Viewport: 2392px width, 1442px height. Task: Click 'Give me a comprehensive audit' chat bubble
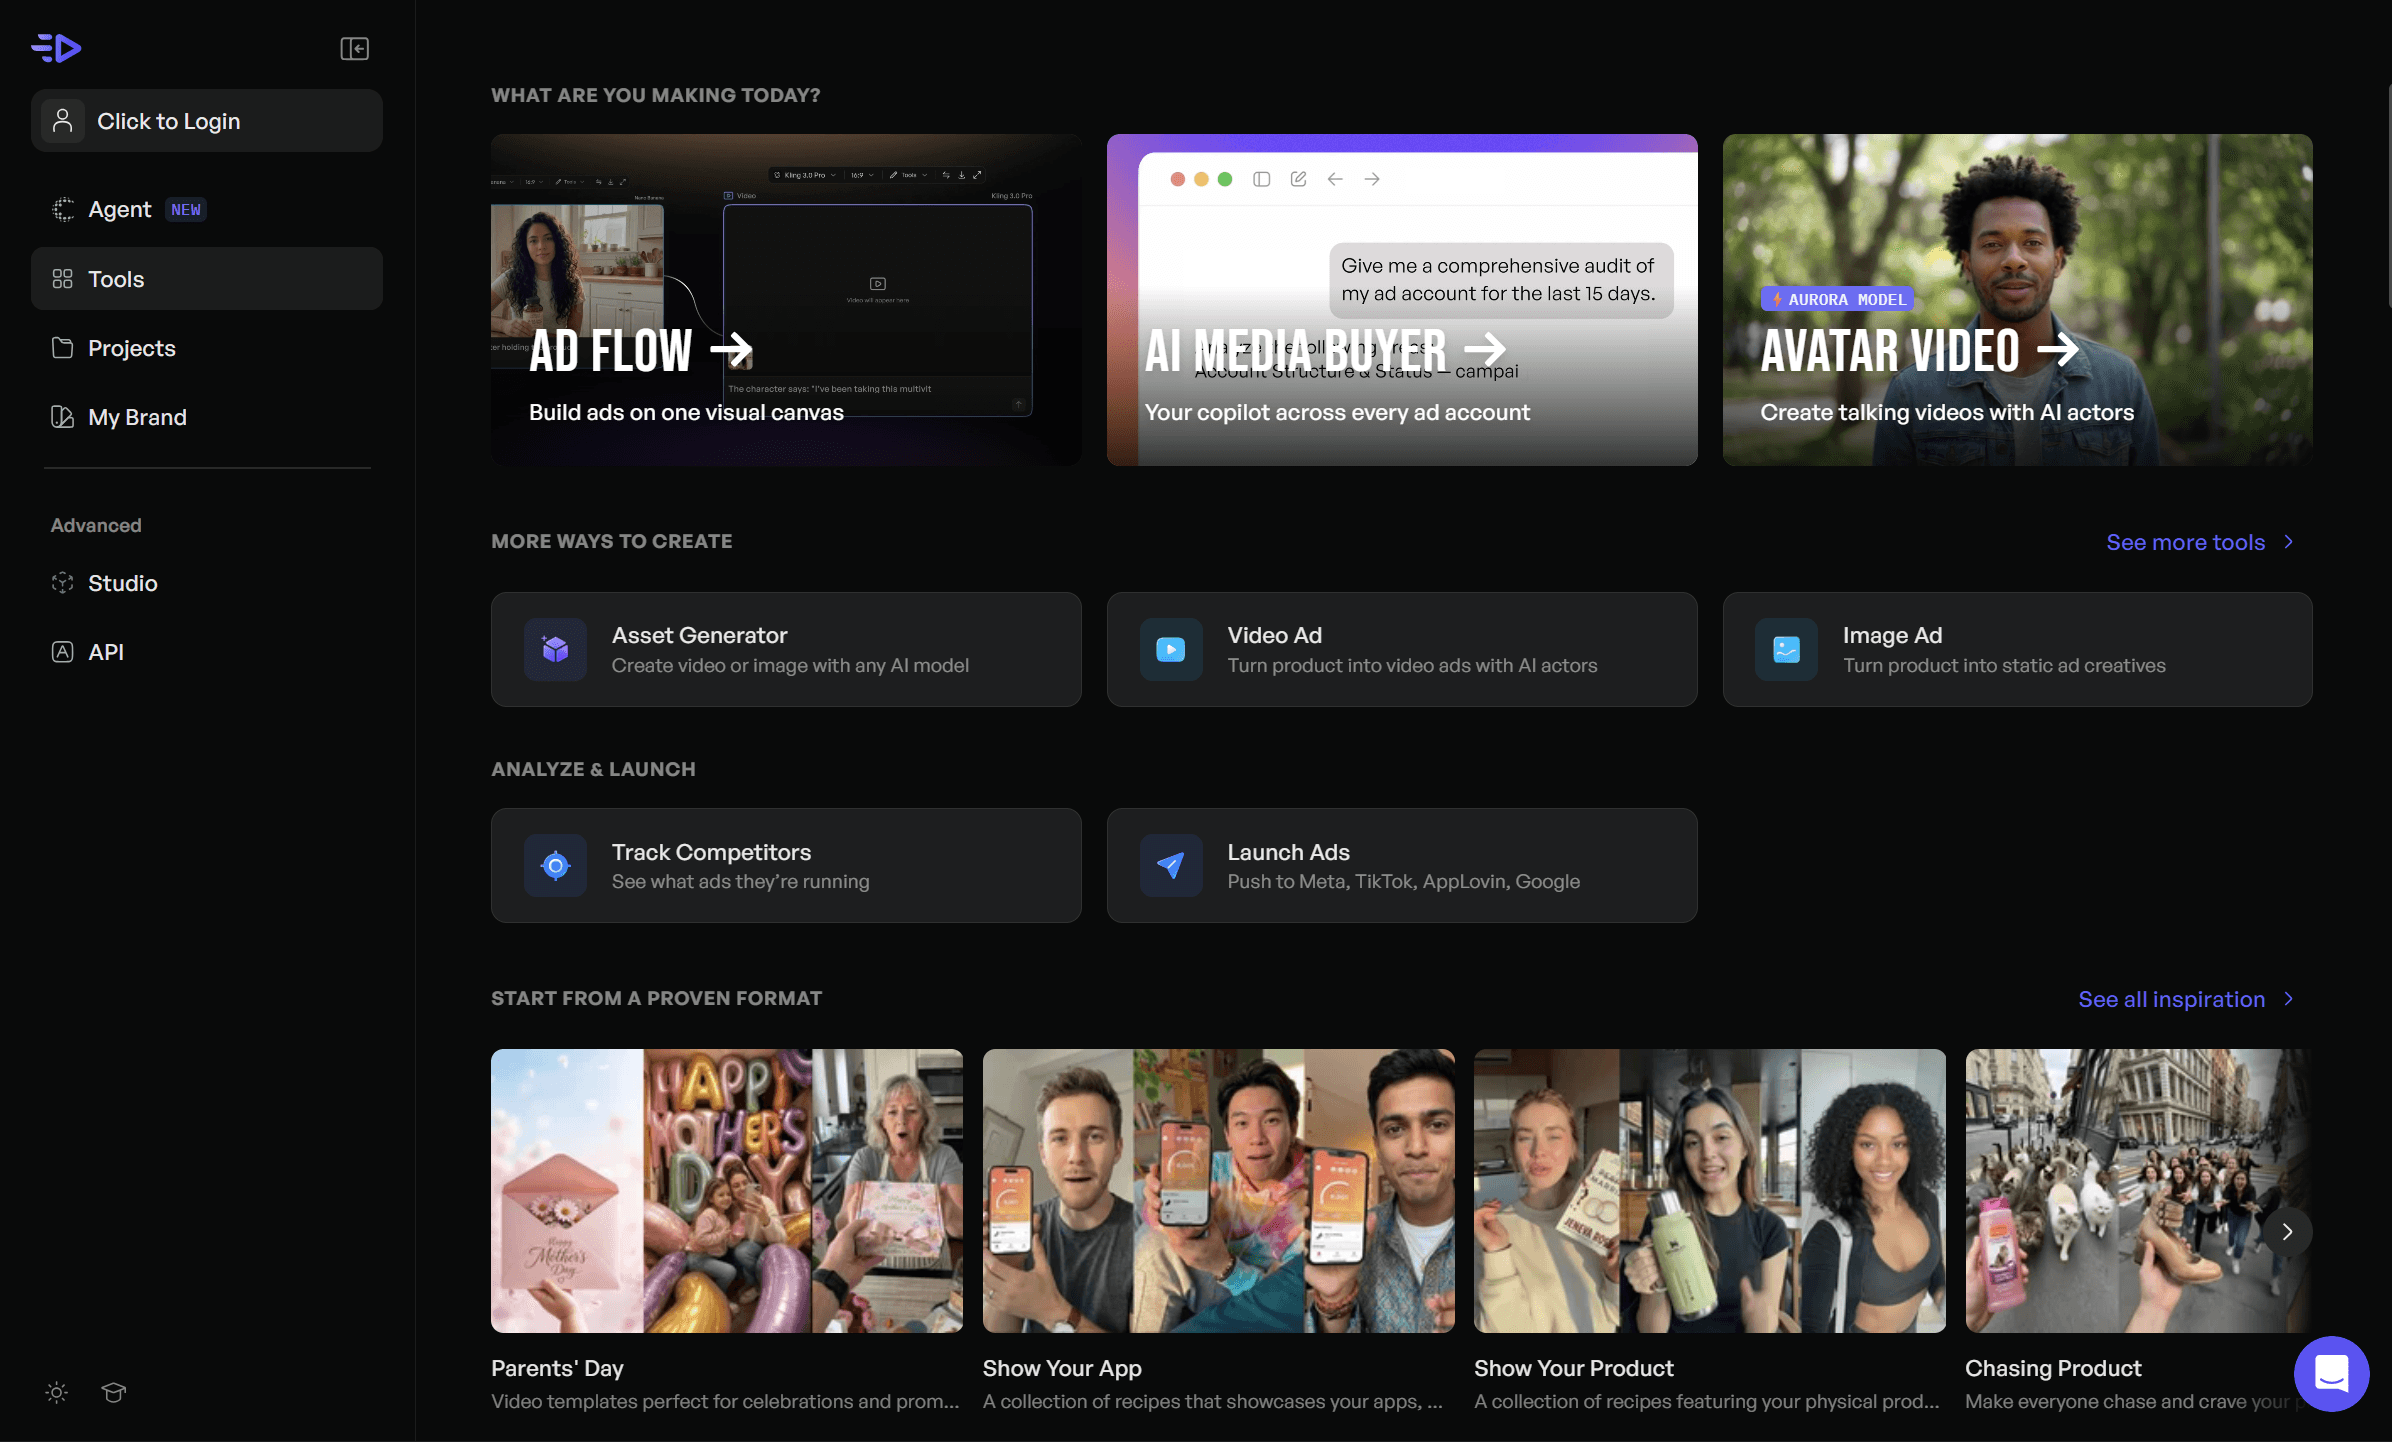coord(1500,280)
